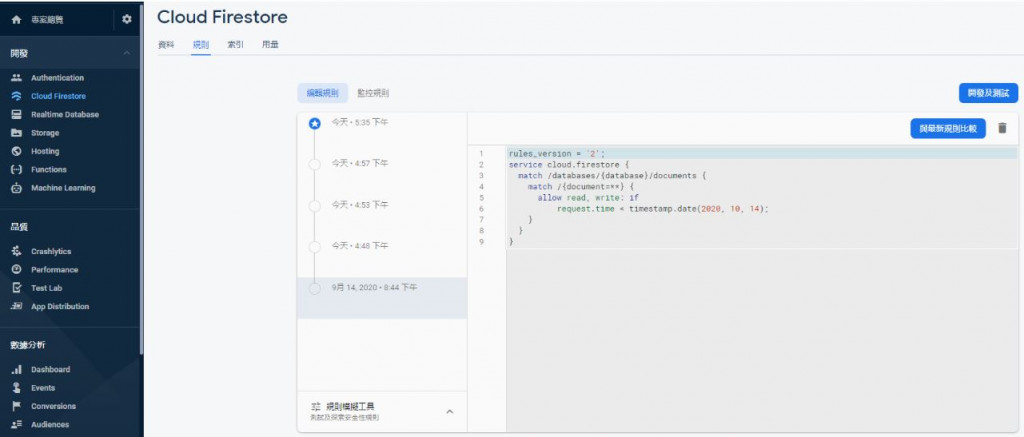The image size is (1024, 437).
Task: Click line number 9 in gutter
Action: coord(481,241)
